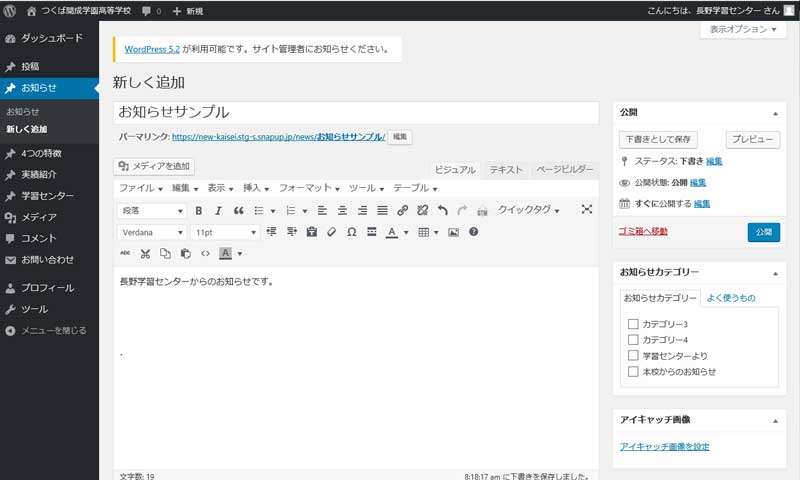Open the 段落 paragraph format dropdown

[152, 211]
